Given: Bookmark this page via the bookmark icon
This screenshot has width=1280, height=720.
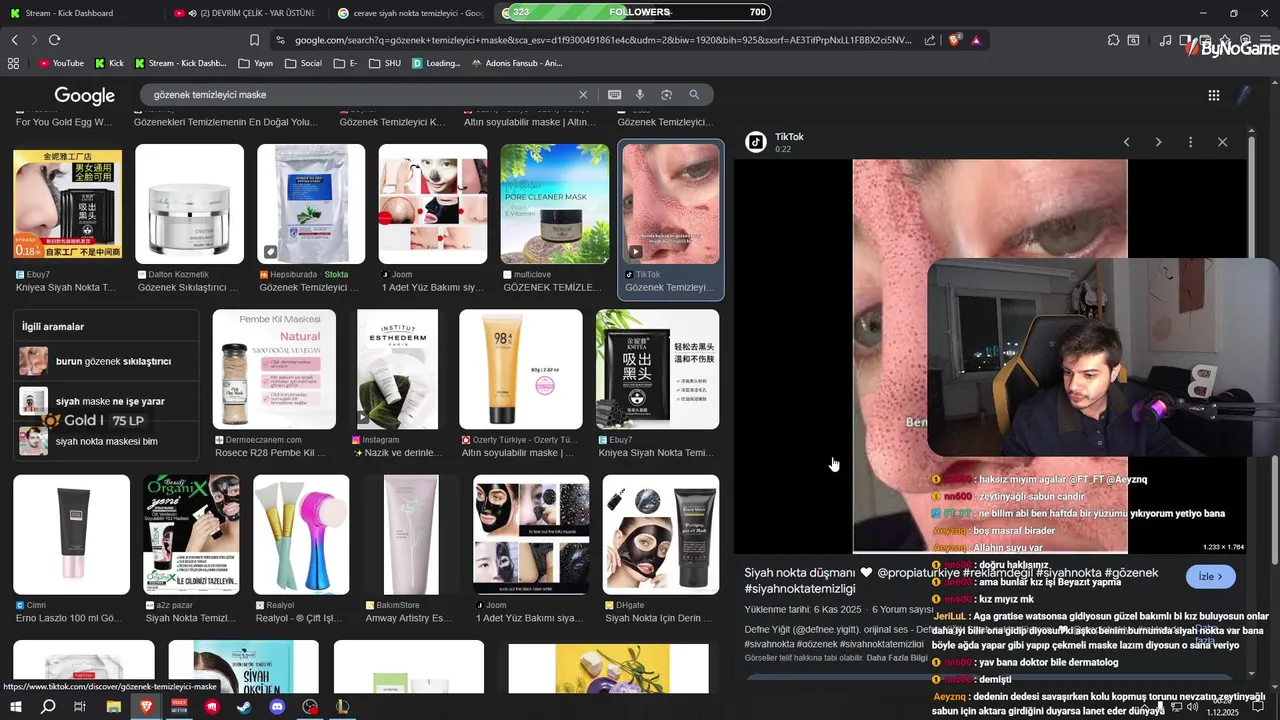Looking at the screenshot, I should [x=254, y=40].
